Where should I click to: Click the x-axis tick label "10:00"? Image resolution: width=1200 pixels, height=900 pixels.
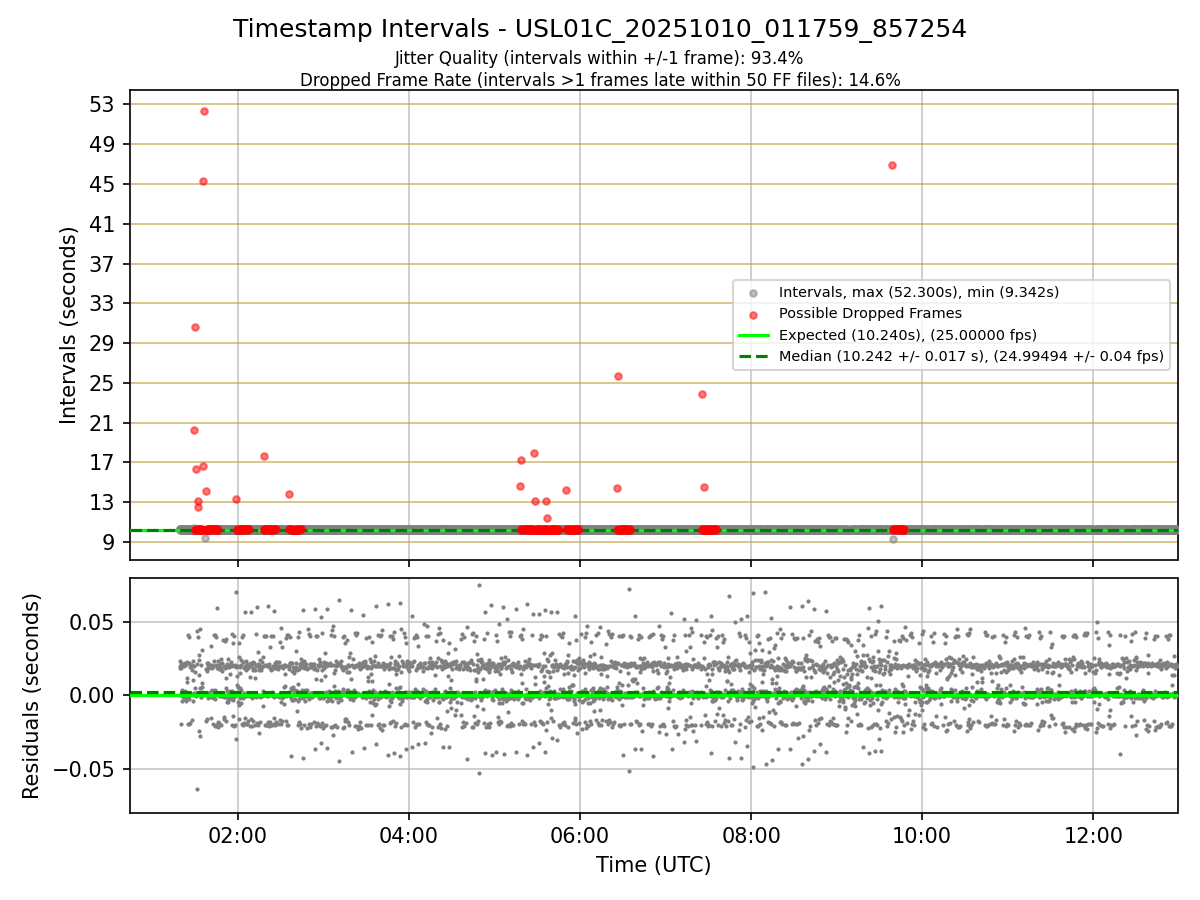[x=922, y=834]
